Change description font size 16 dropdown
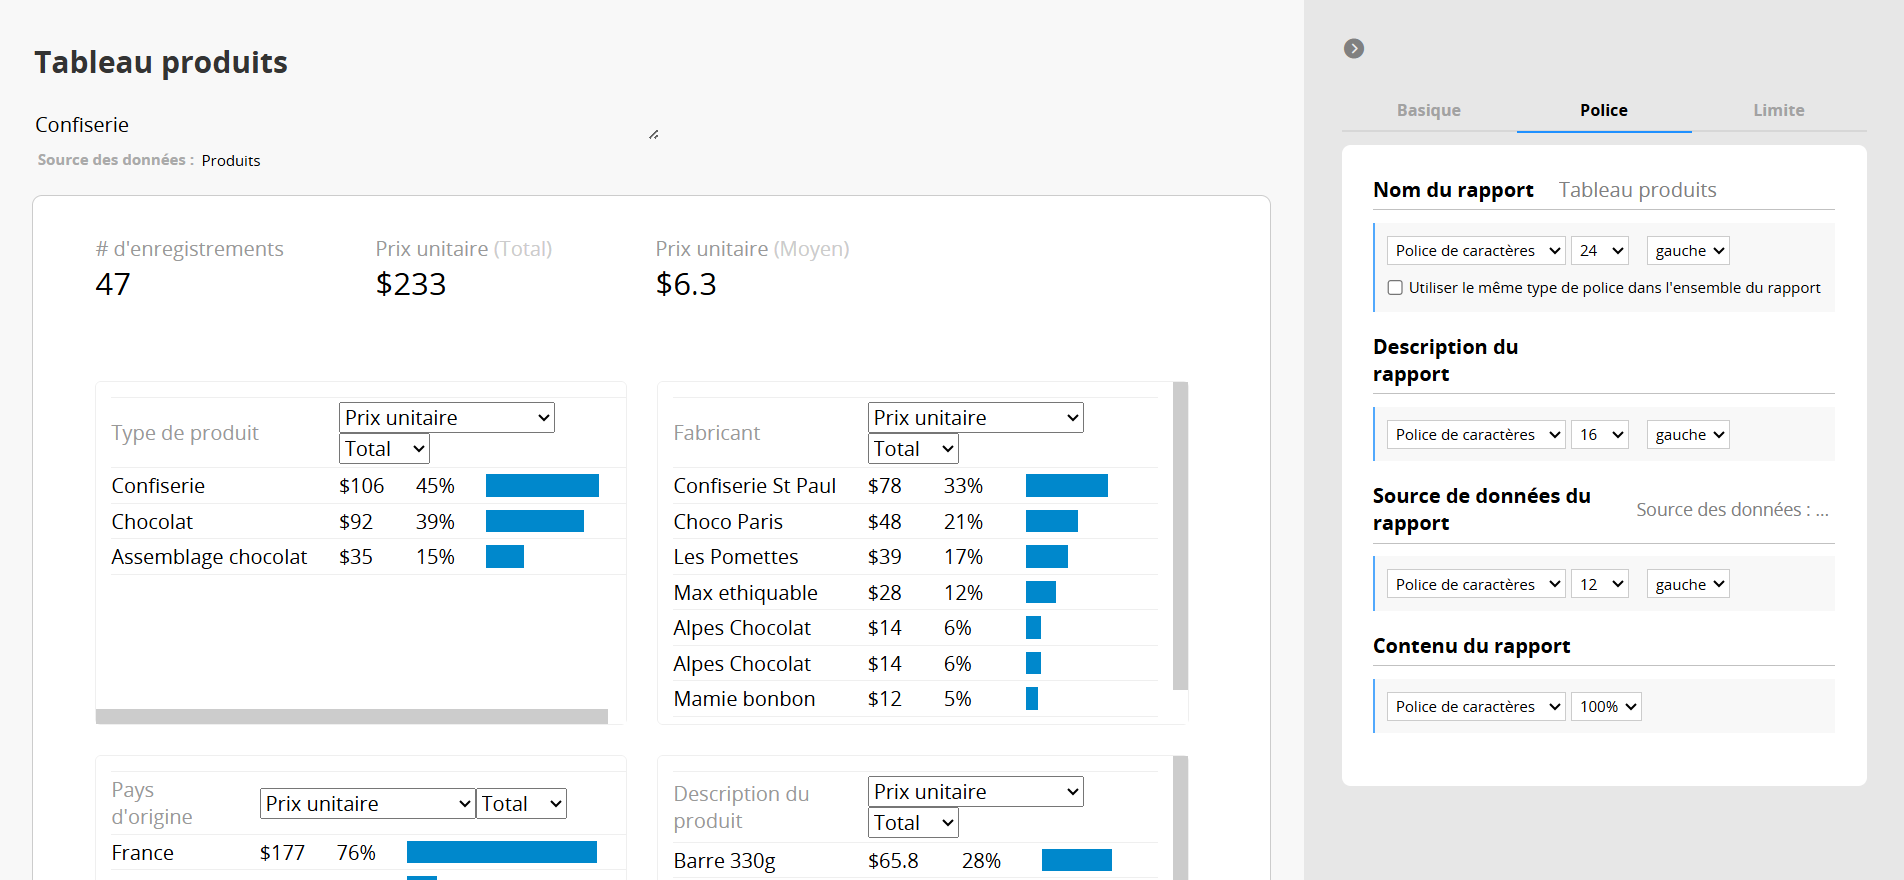1904x880 pixels. click(x=1600, y=435)
